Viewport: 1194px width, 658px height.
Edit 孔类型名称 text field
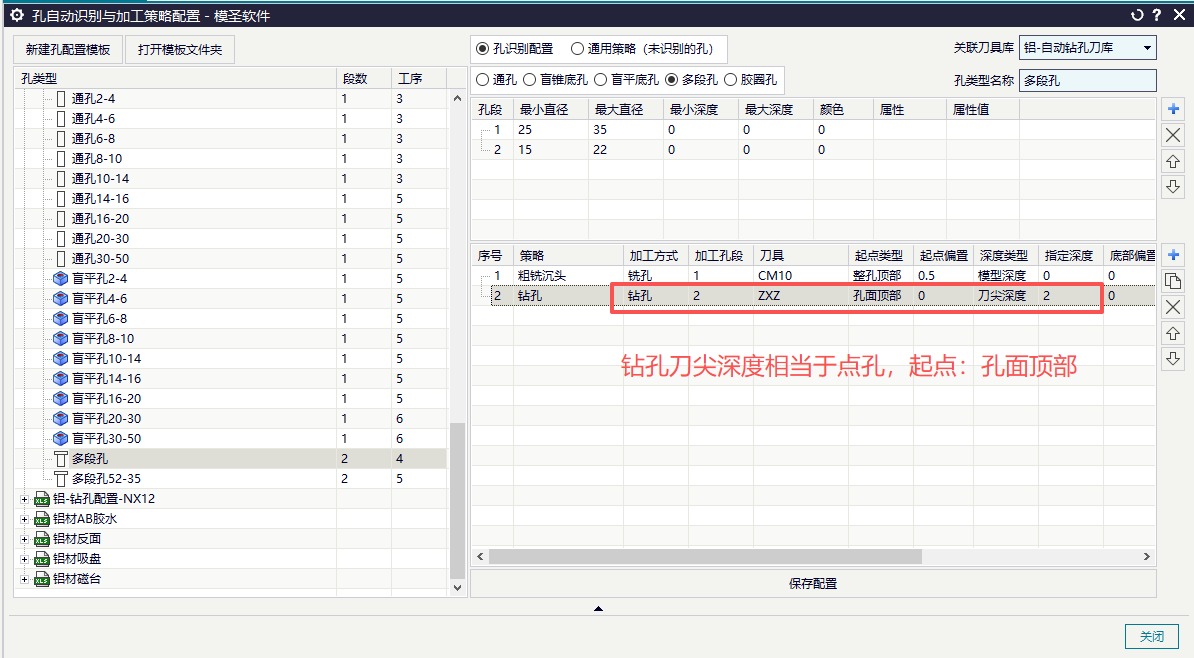point(1087,81)
